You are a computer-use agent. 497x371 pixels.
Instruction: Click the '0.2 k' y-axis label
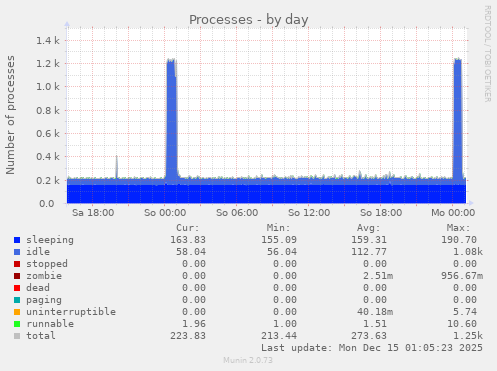48,180
